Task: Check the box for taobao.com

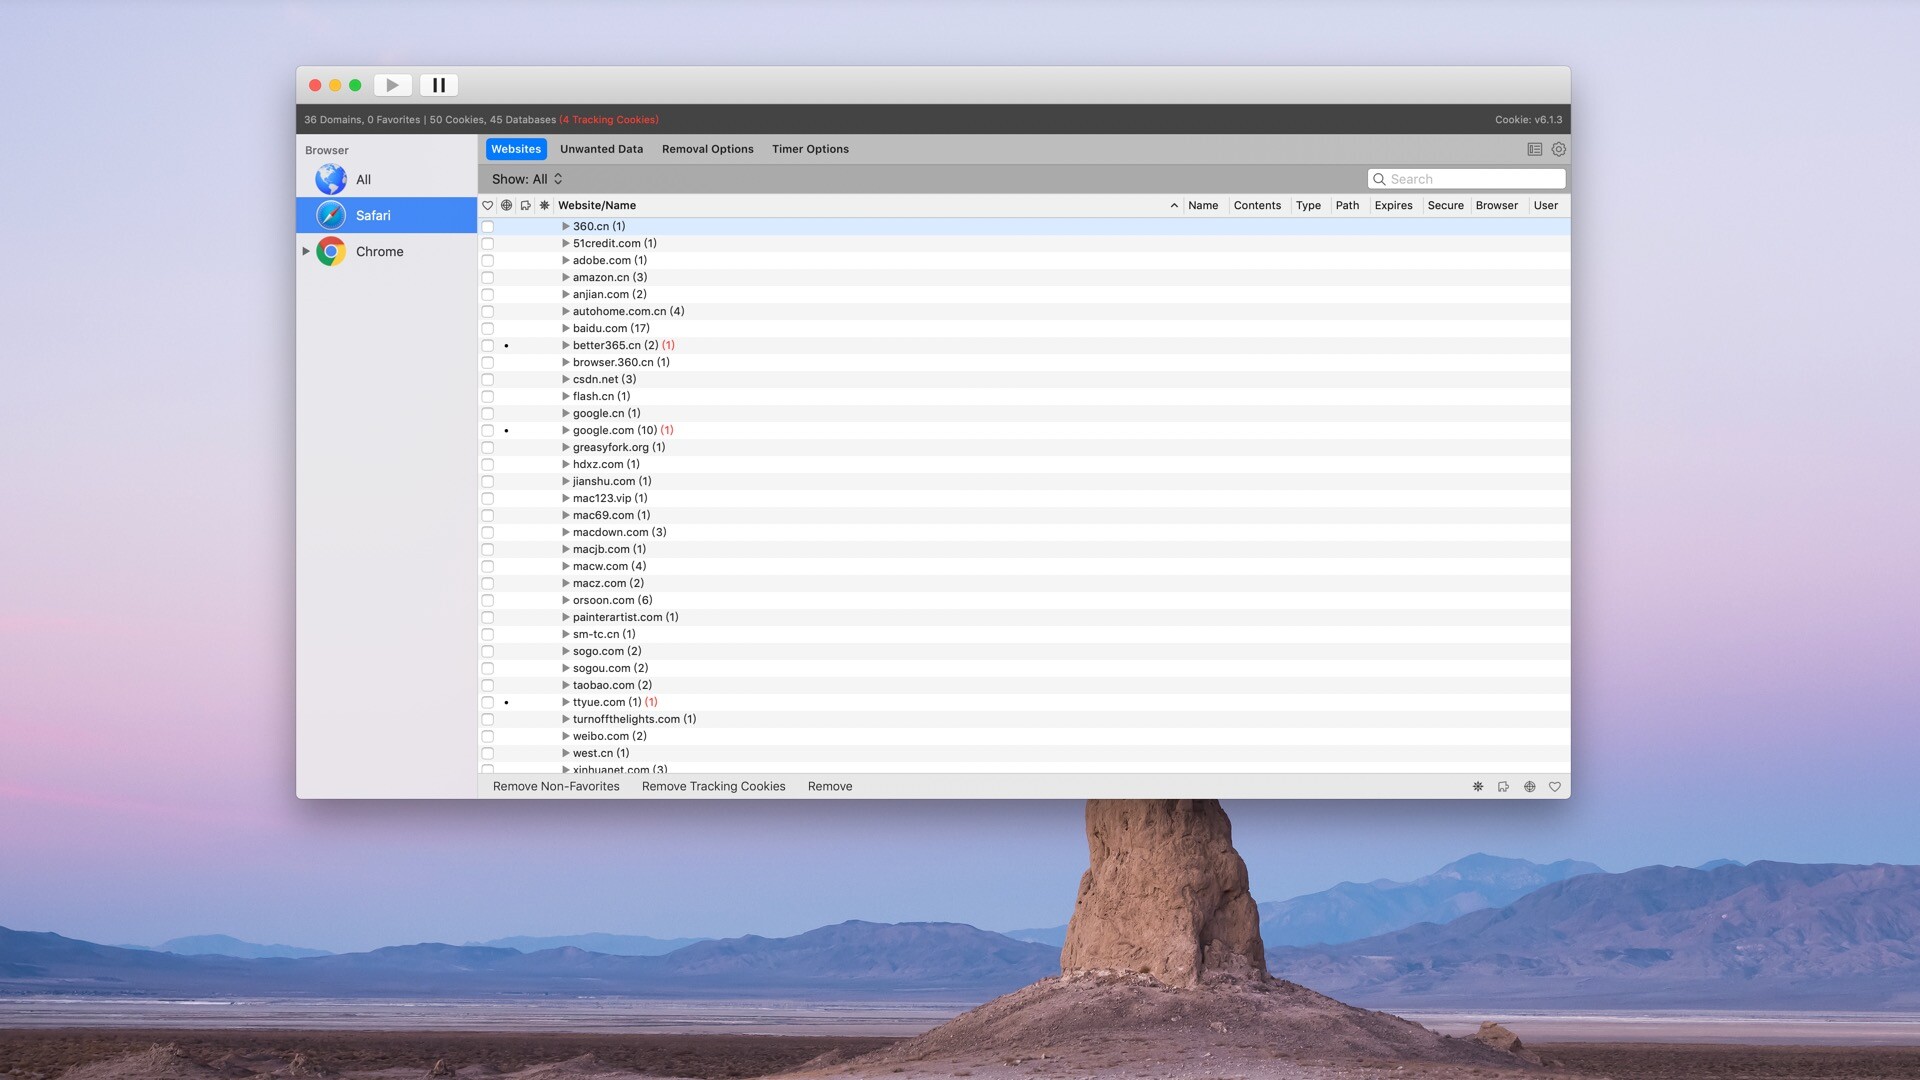Action: point(488,686)
